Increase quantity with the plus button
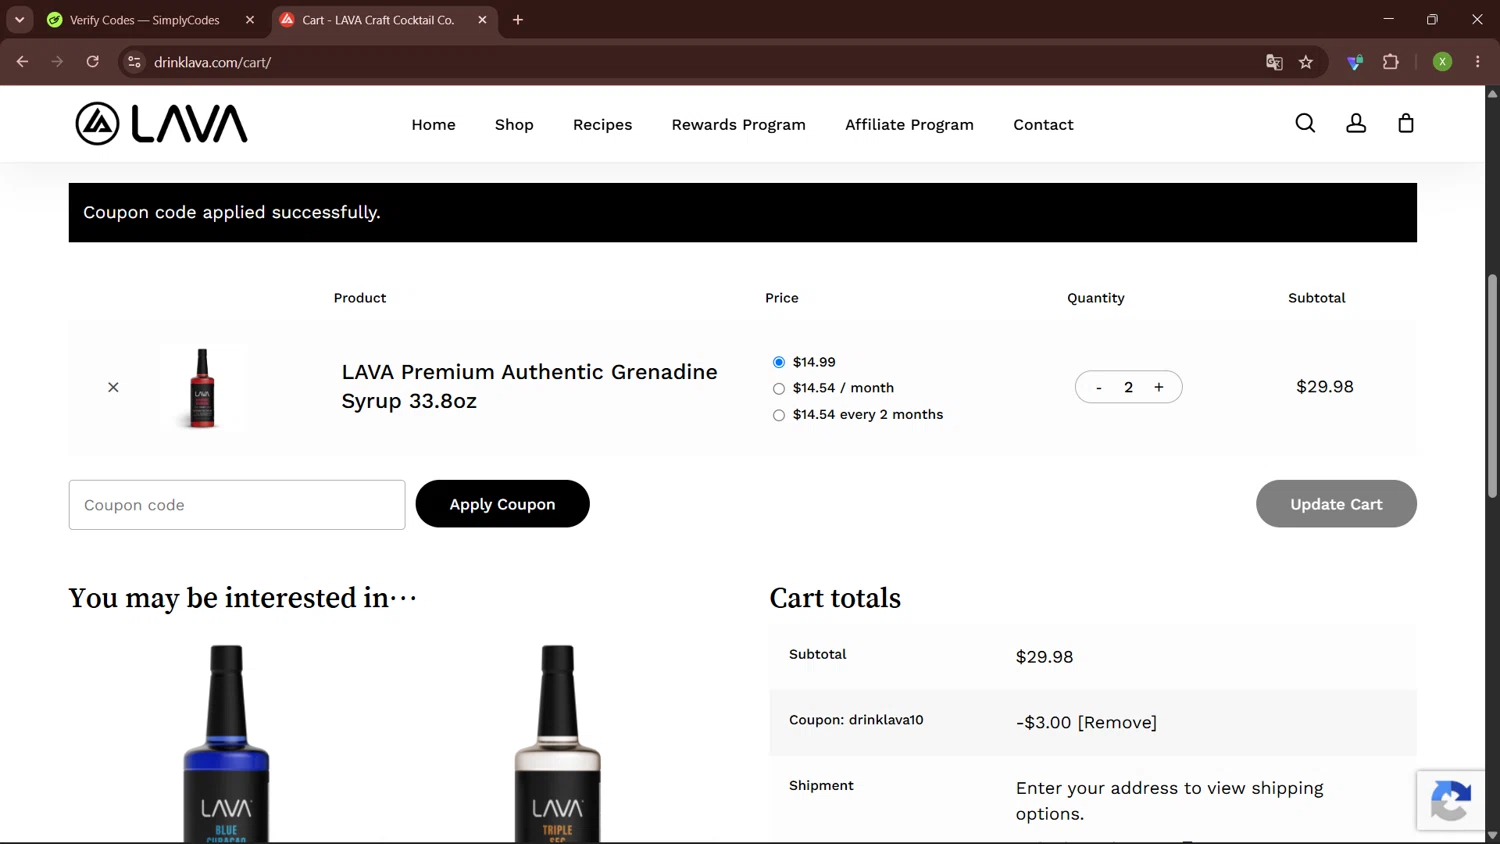Image resolution: width=1500 pixels, height=844 pixels. pyautogui.click(x=1159, y=387)
